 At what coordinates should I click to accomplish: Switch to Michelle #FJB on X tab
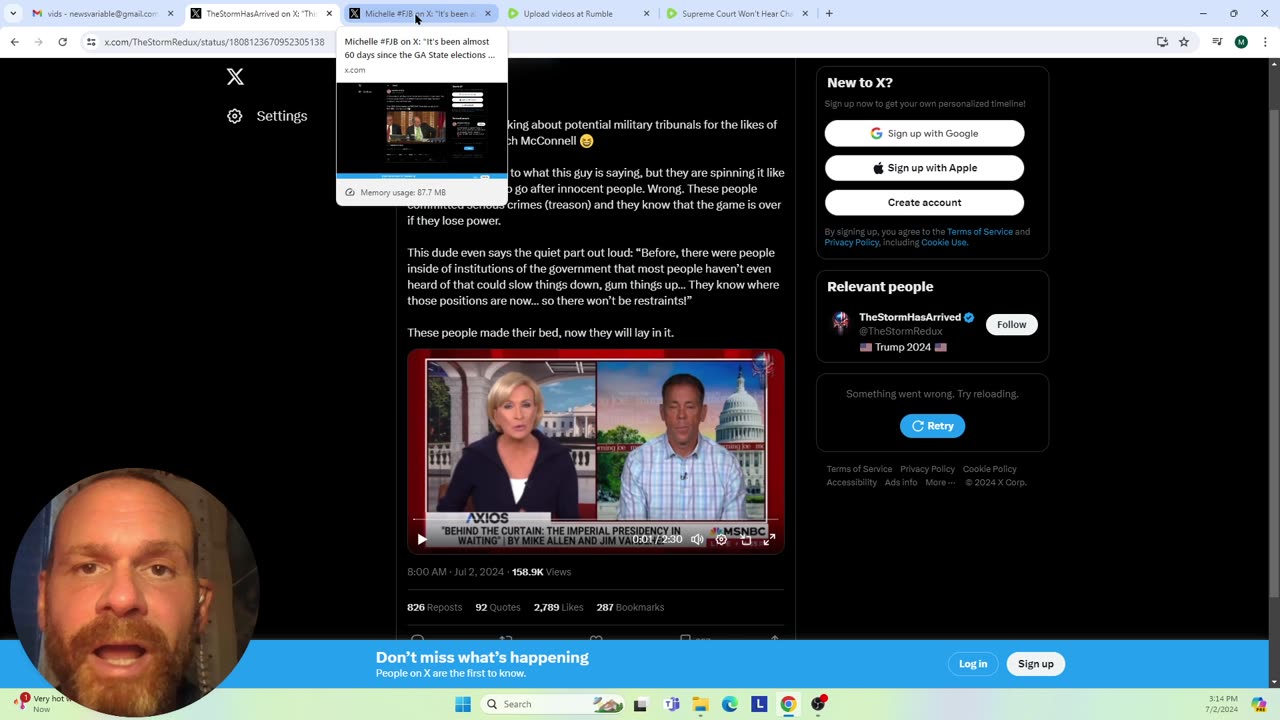(420, 14)
